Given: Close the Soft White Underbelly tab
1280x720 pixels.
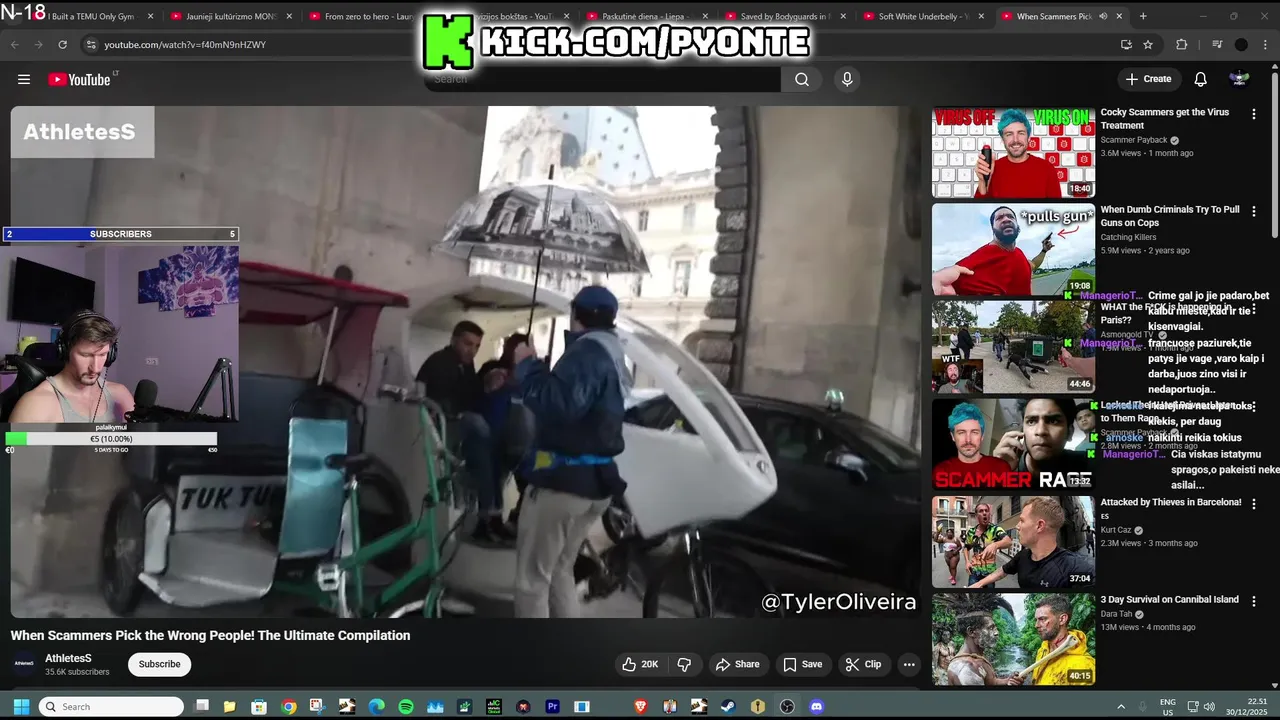Looking at the screenshot, I should [980, 16].
